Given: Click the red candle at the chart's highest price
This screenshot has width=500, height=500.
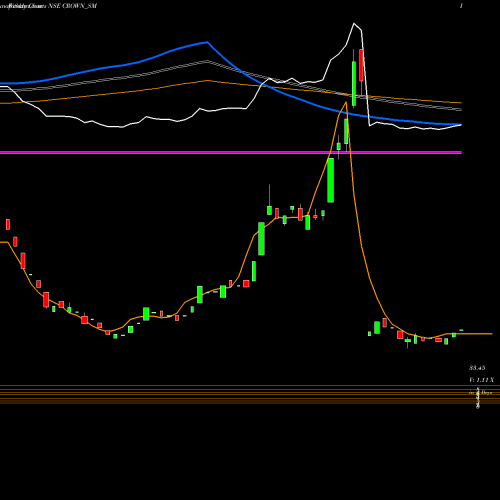Looking at the screenshot, I should click(361, 65).
